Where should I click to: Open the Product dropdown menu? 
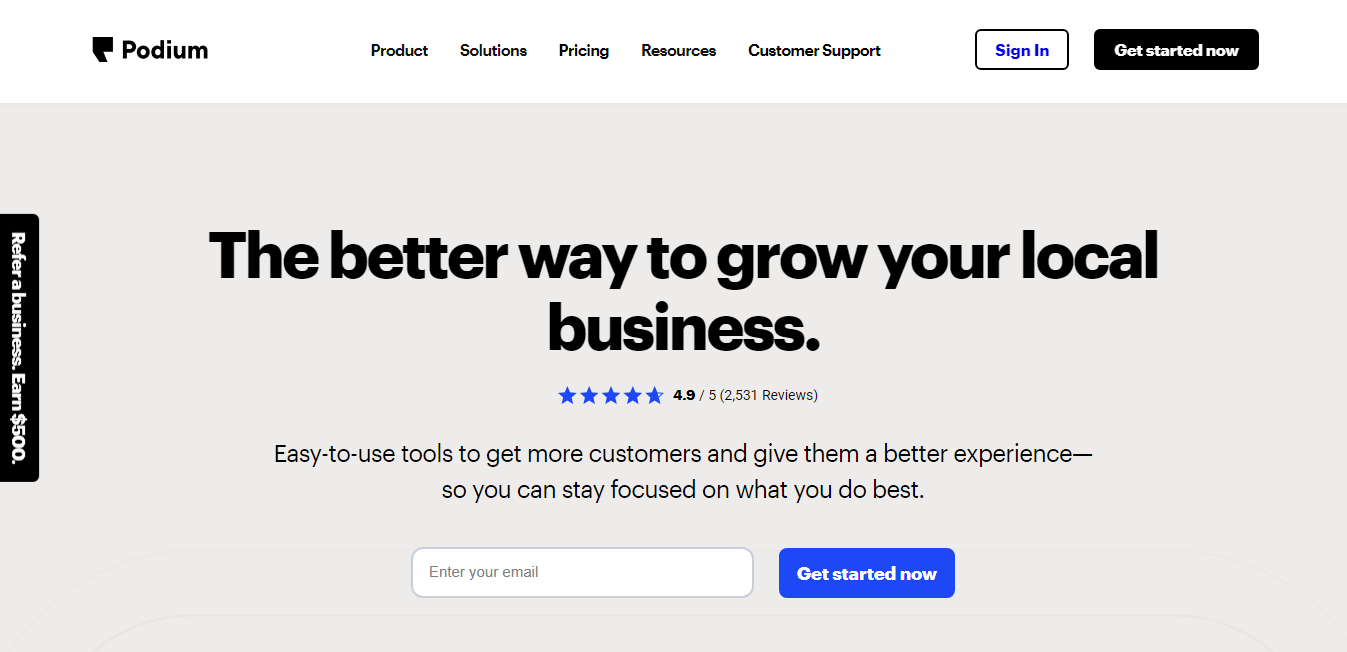(399, 50)
